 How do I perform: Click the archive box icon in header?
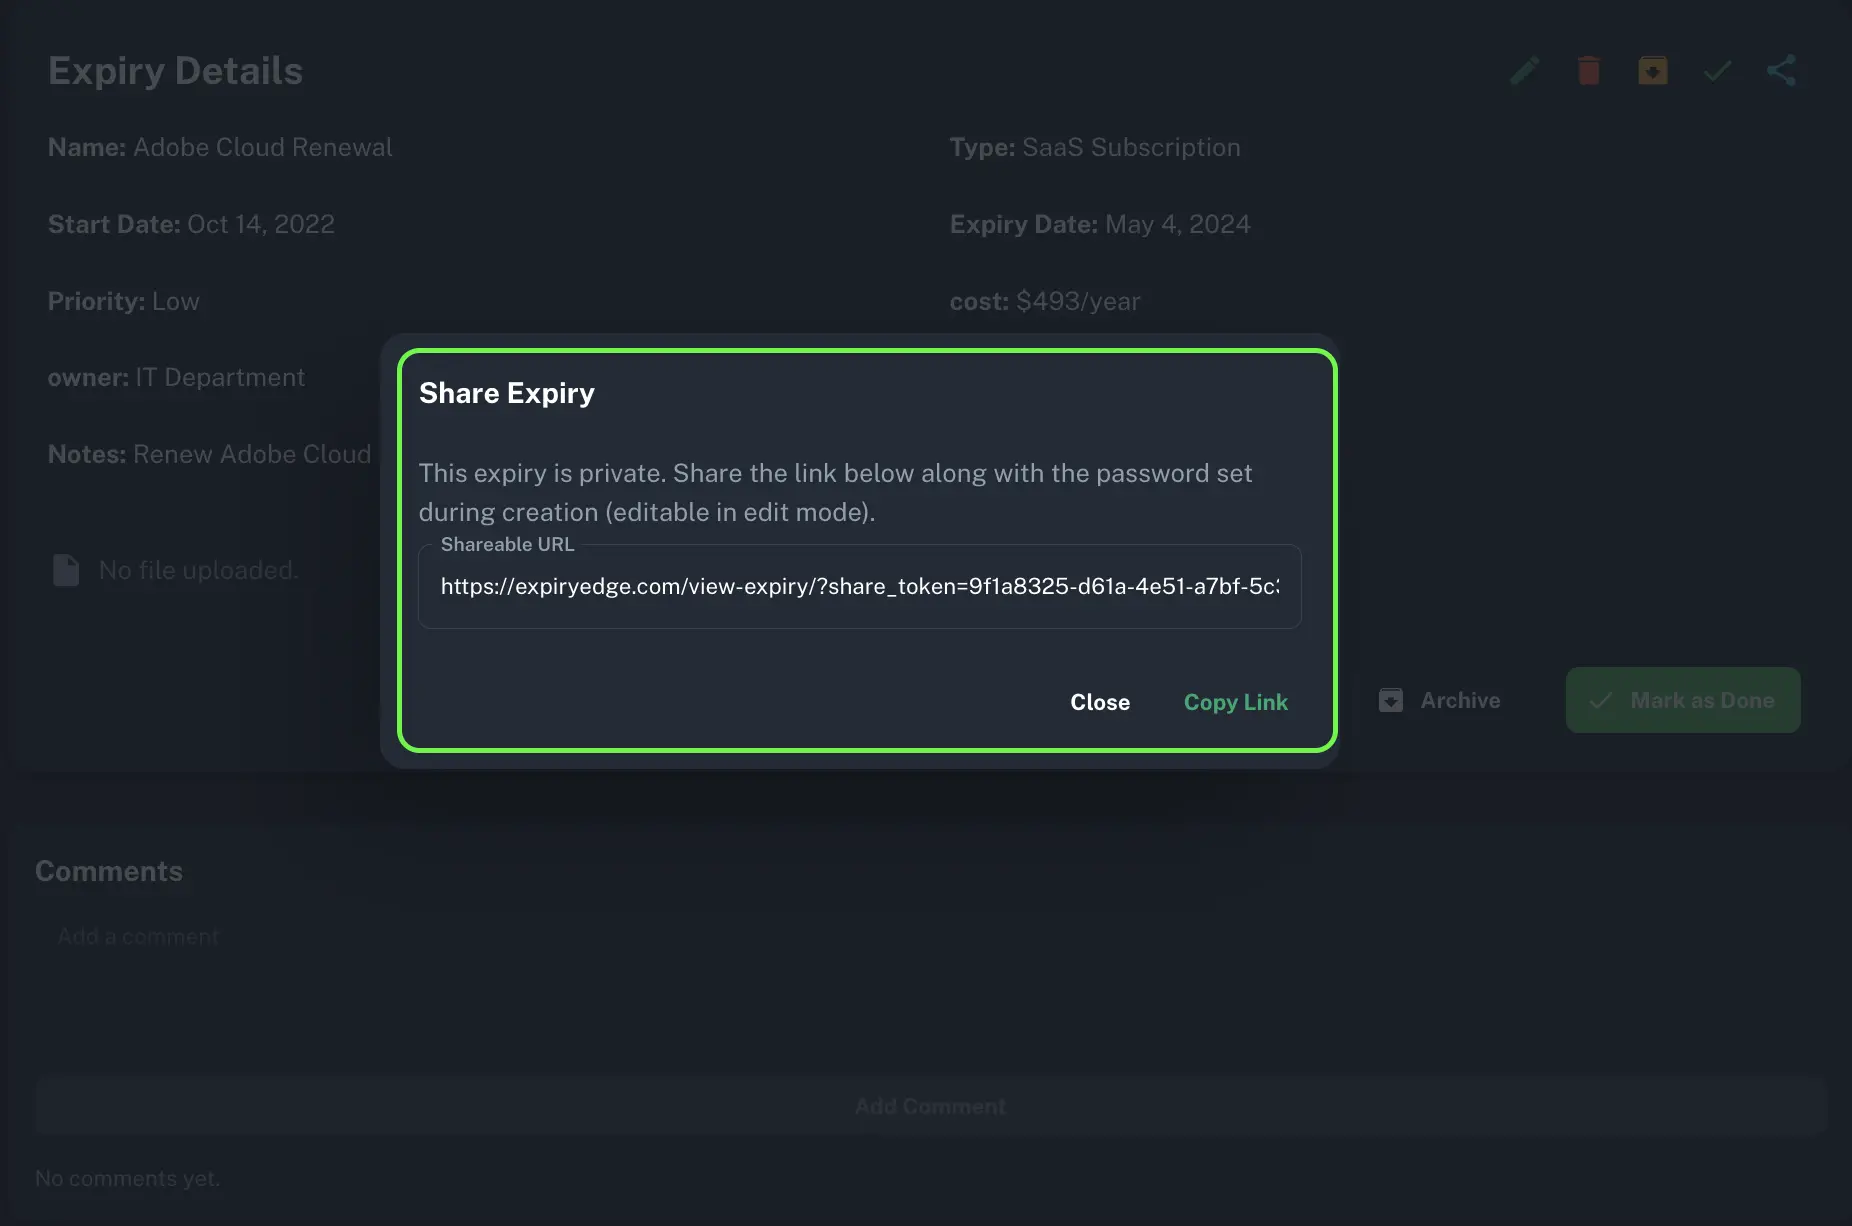(1652, 71)
